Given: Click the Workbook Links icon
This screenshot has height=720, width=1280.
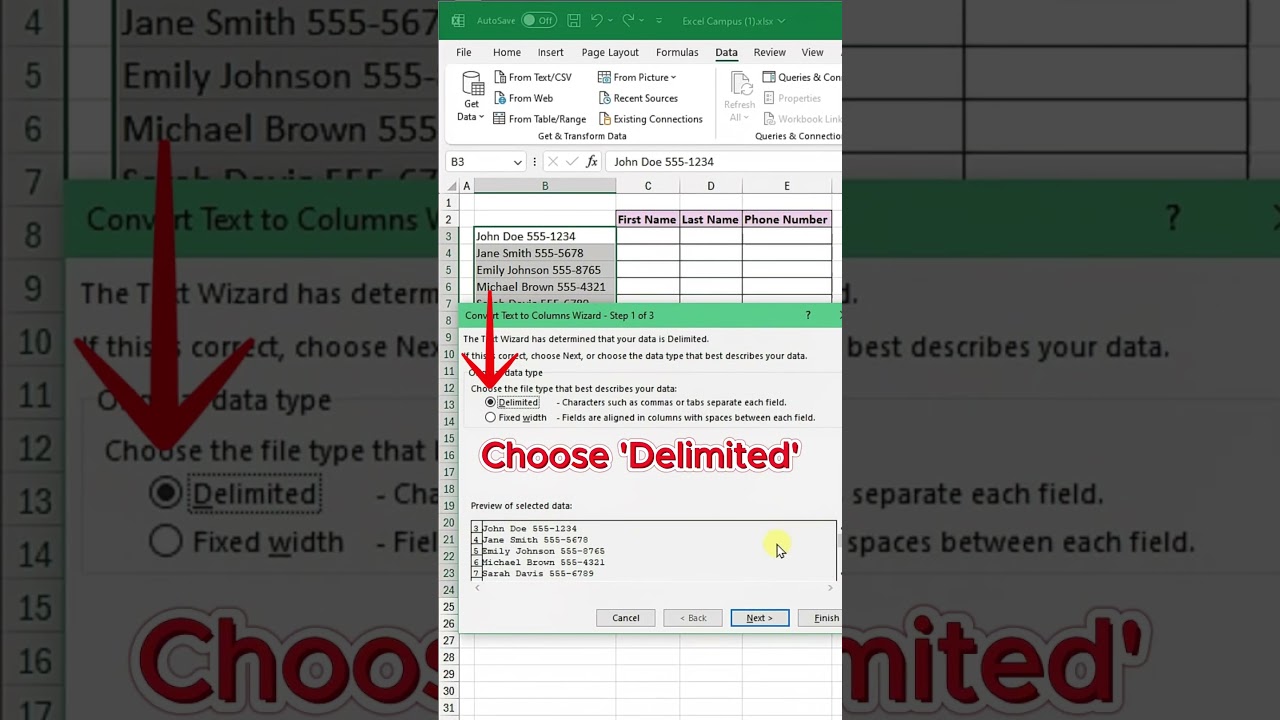Looking at the screenshot, I should point(769,119).
